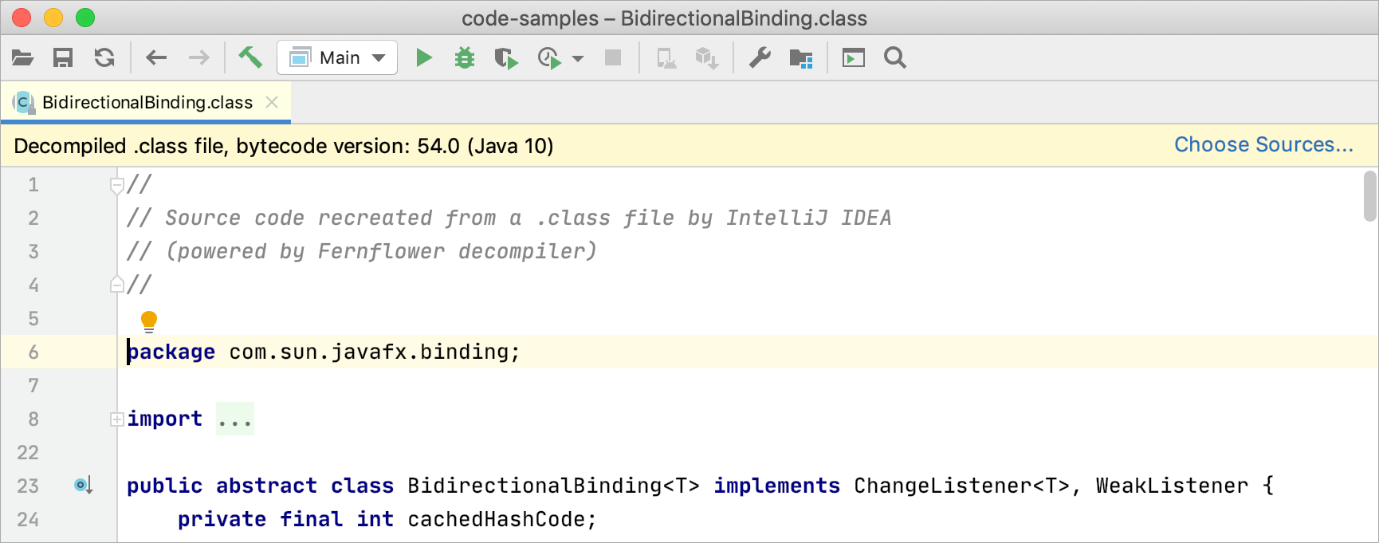Close the BidirectionalBinding.class tab
The image size is (1379, 543).
click(272, 103)
